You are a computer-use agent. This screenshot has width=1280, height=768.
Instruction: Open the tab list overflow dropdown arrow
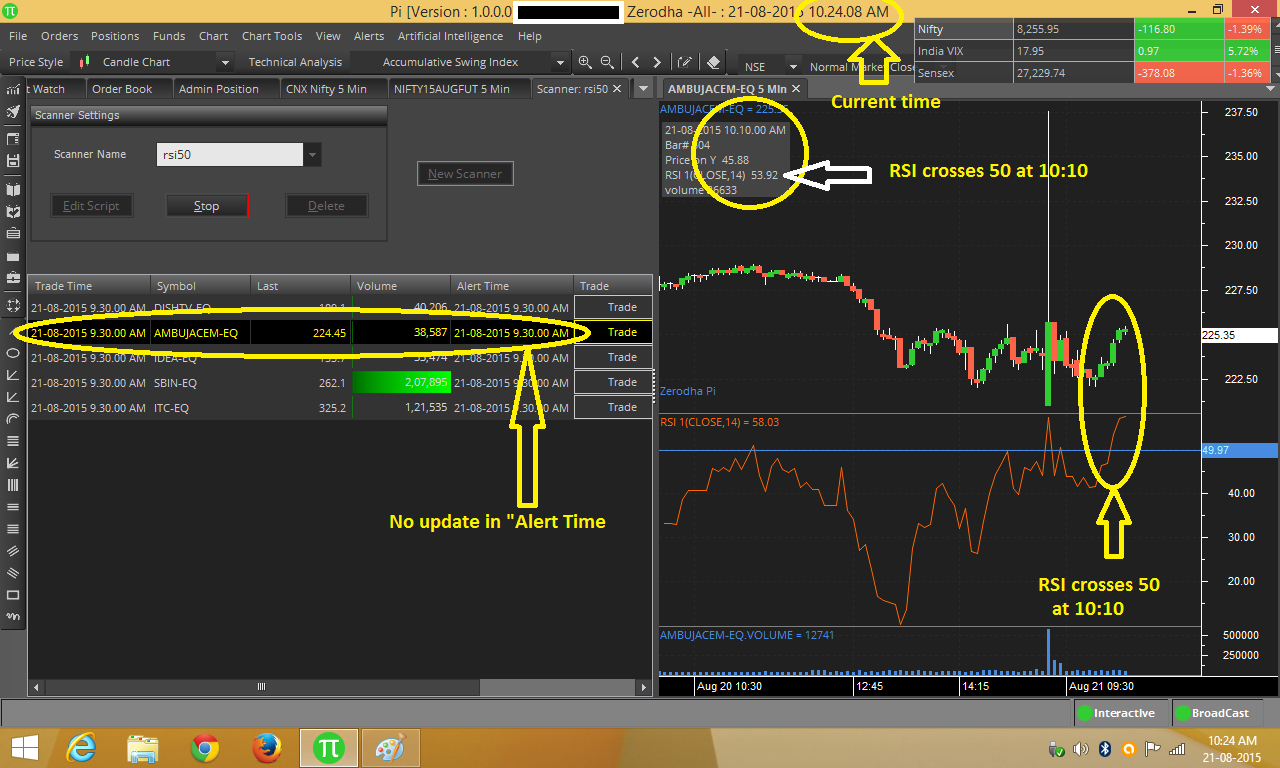(x=643, y=89)
